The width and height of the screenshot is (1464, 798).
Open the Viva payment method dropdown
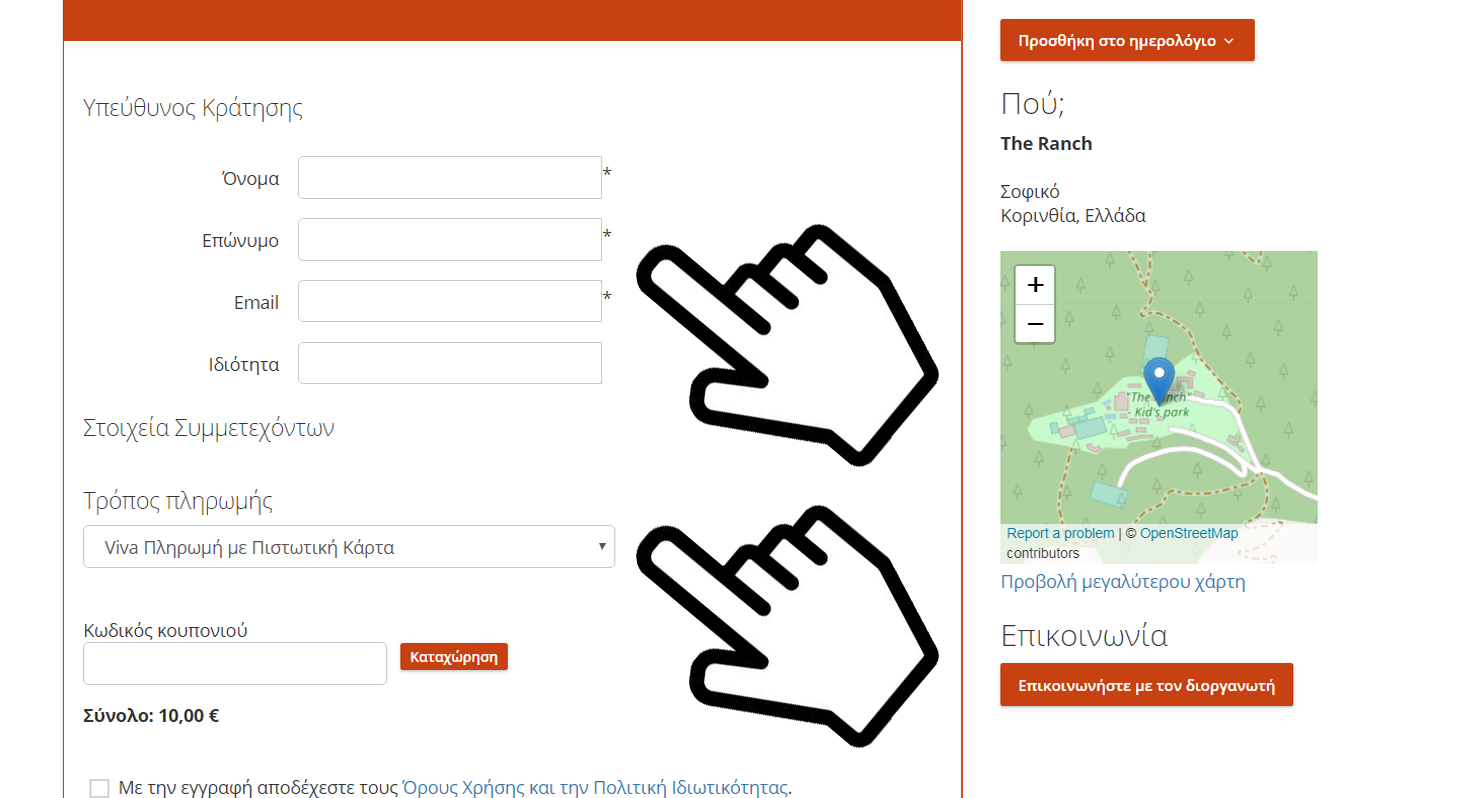tap(349, 547)
